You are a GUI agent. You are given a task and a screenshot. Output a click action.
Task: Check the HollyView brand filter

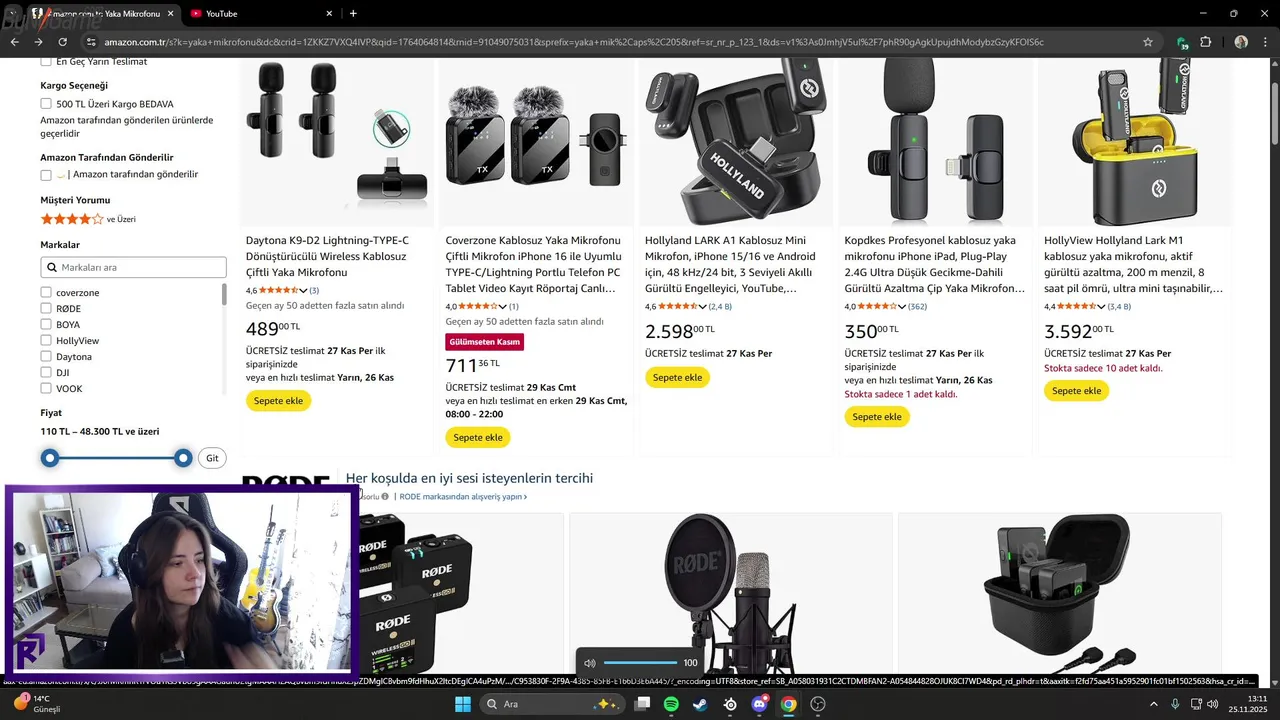[46, 340]
